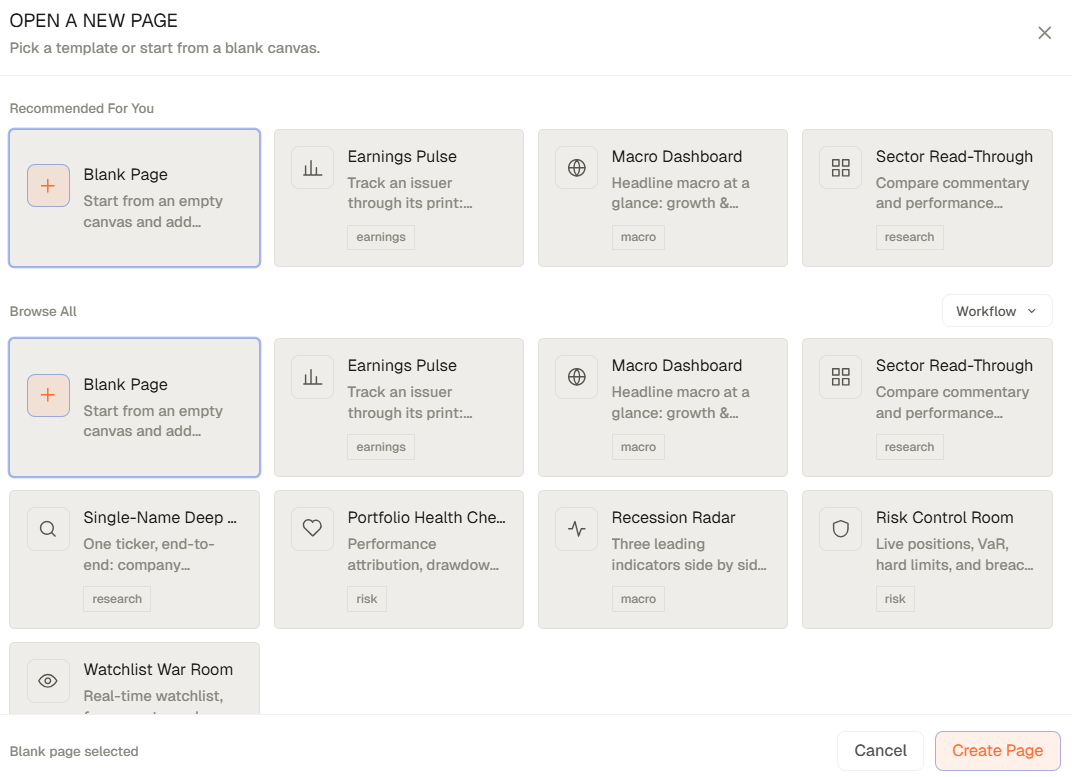Image resolution: width=1072 pixels, height=777 pixels.
Task: Click earnings tag in Browse All Earnings Pulse
Action: tap(381, 447)
